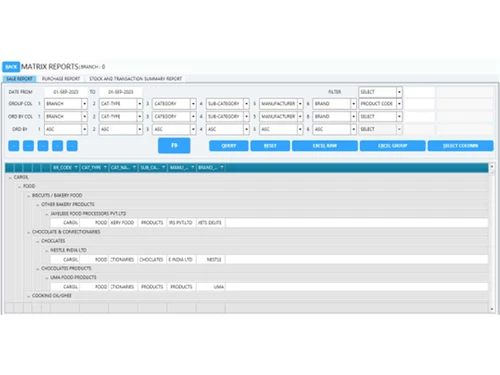Select CHOCLATES cell in Nestle row
The width and height of the screenshot is (500, 375).
[152, 259]
